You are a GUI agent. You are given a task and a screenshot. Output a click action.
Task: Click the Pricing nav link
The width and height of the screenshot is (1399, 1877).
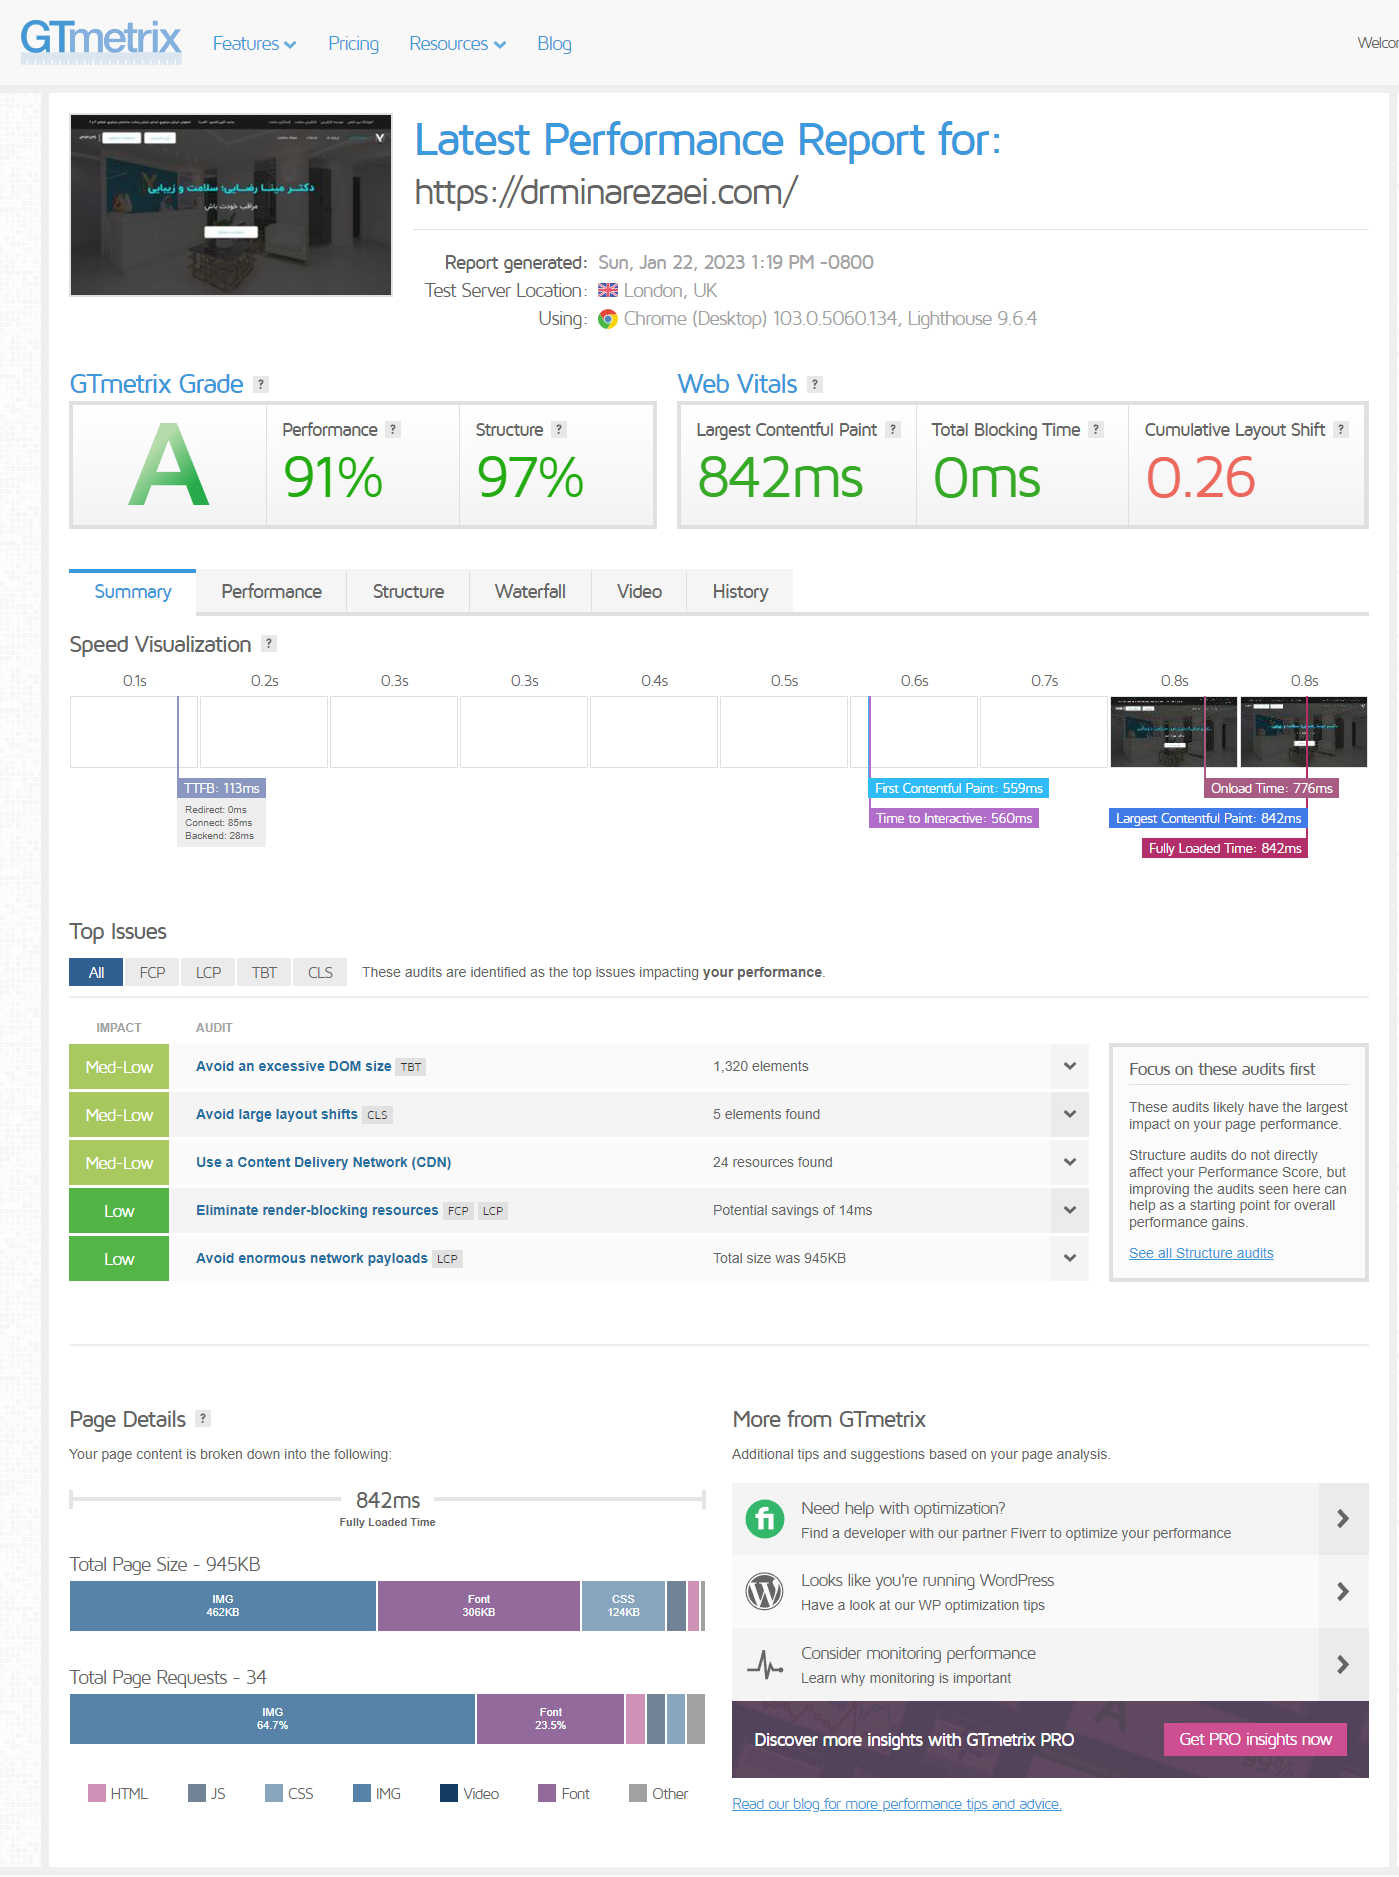point(353,44)
